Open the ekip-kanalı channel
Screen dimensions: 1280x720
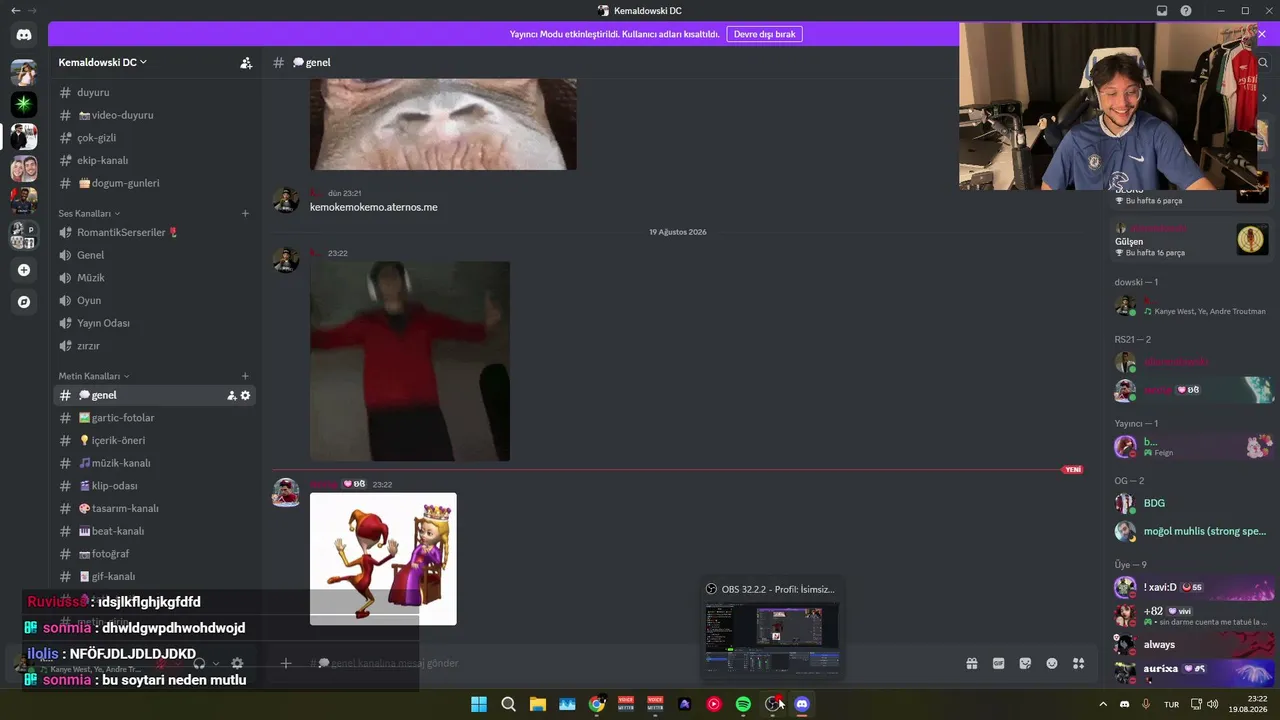155,160
